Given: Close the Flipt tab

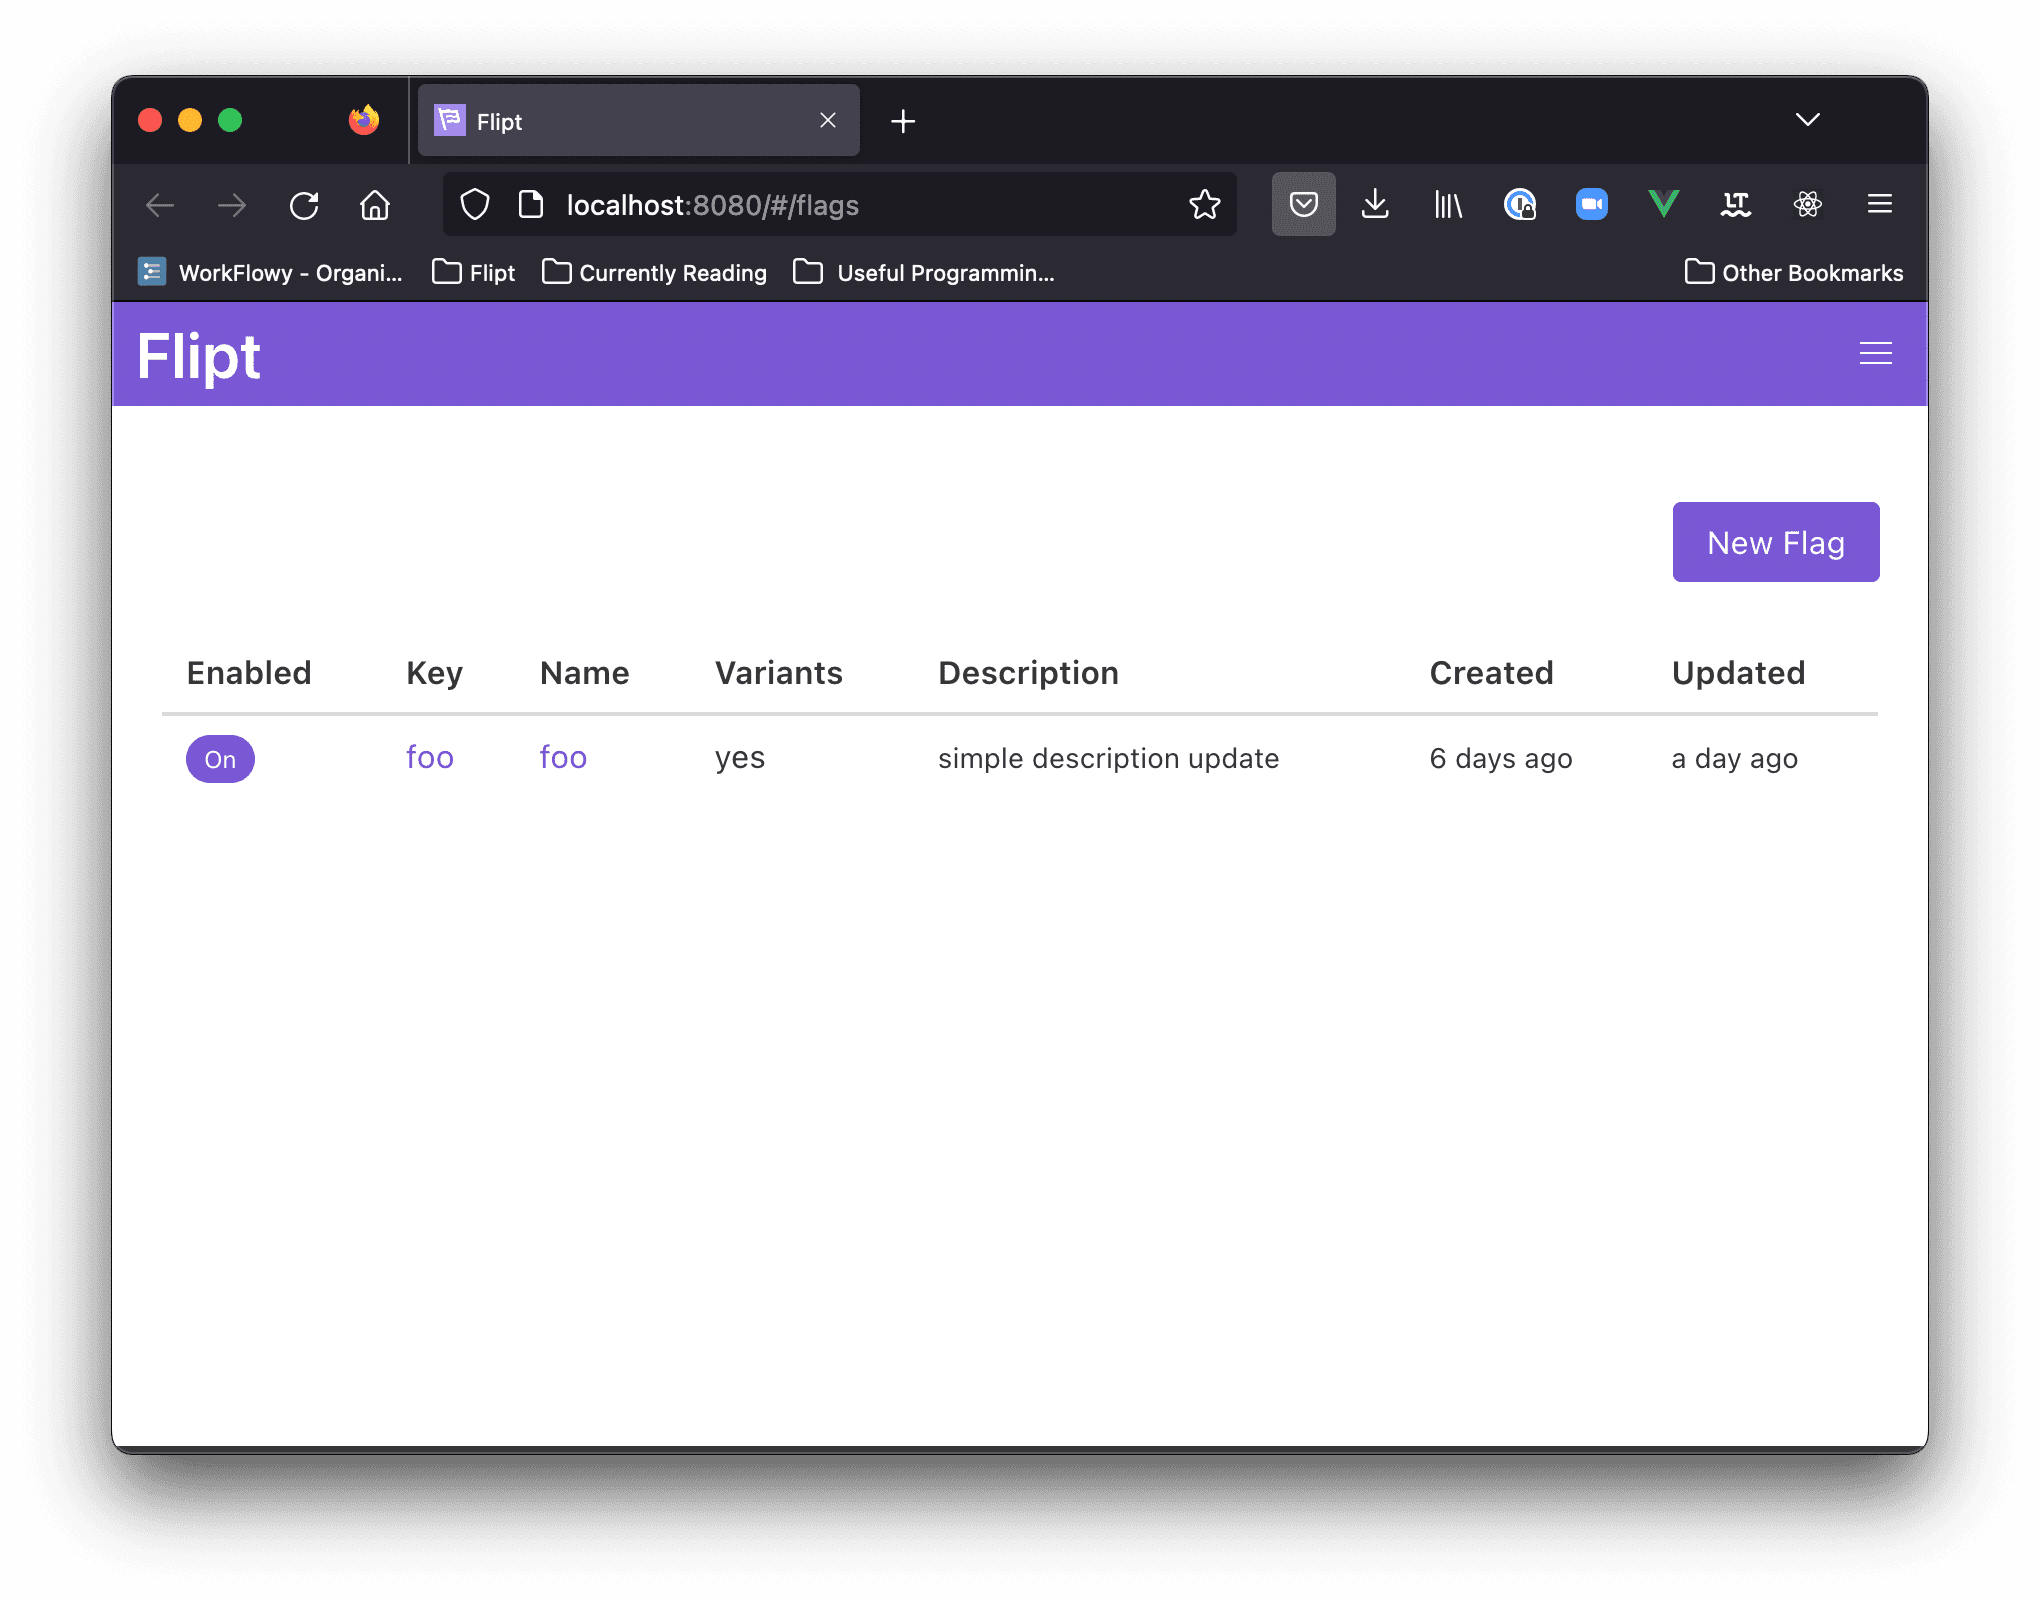Looking at the screenshot, I should 828,121.
